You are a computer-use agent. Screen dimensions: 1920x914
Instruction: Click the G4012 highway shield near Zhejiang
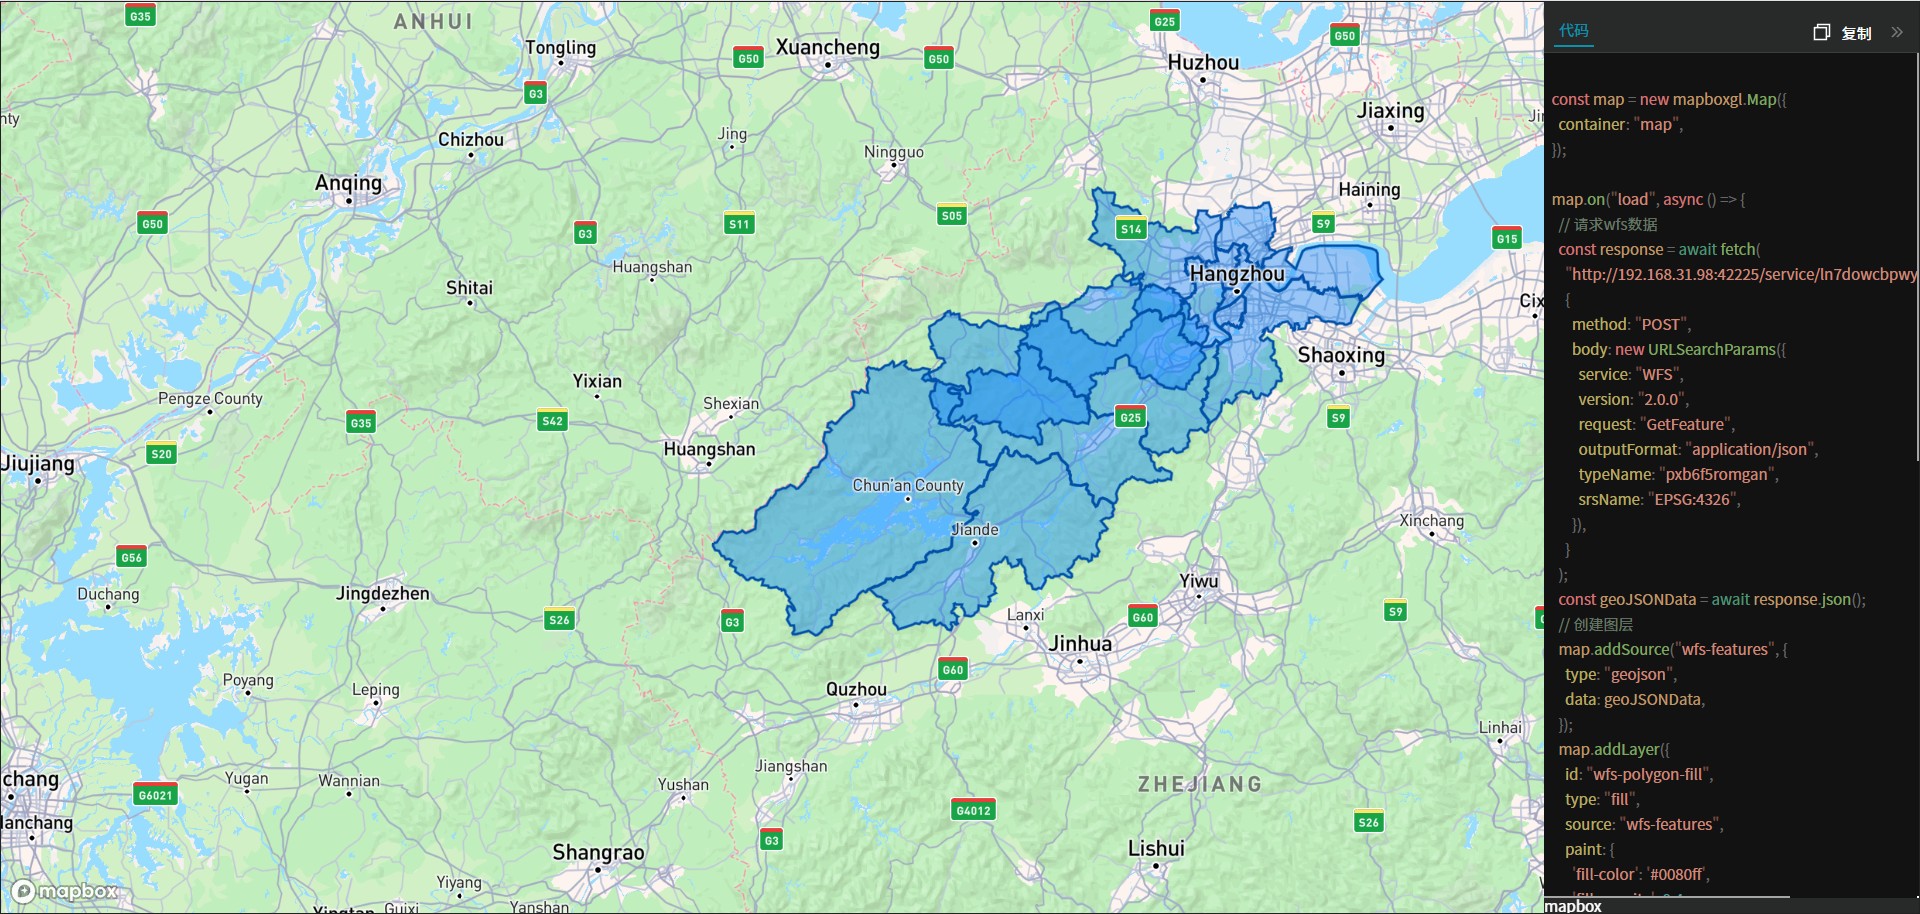[x=973, y=810]
